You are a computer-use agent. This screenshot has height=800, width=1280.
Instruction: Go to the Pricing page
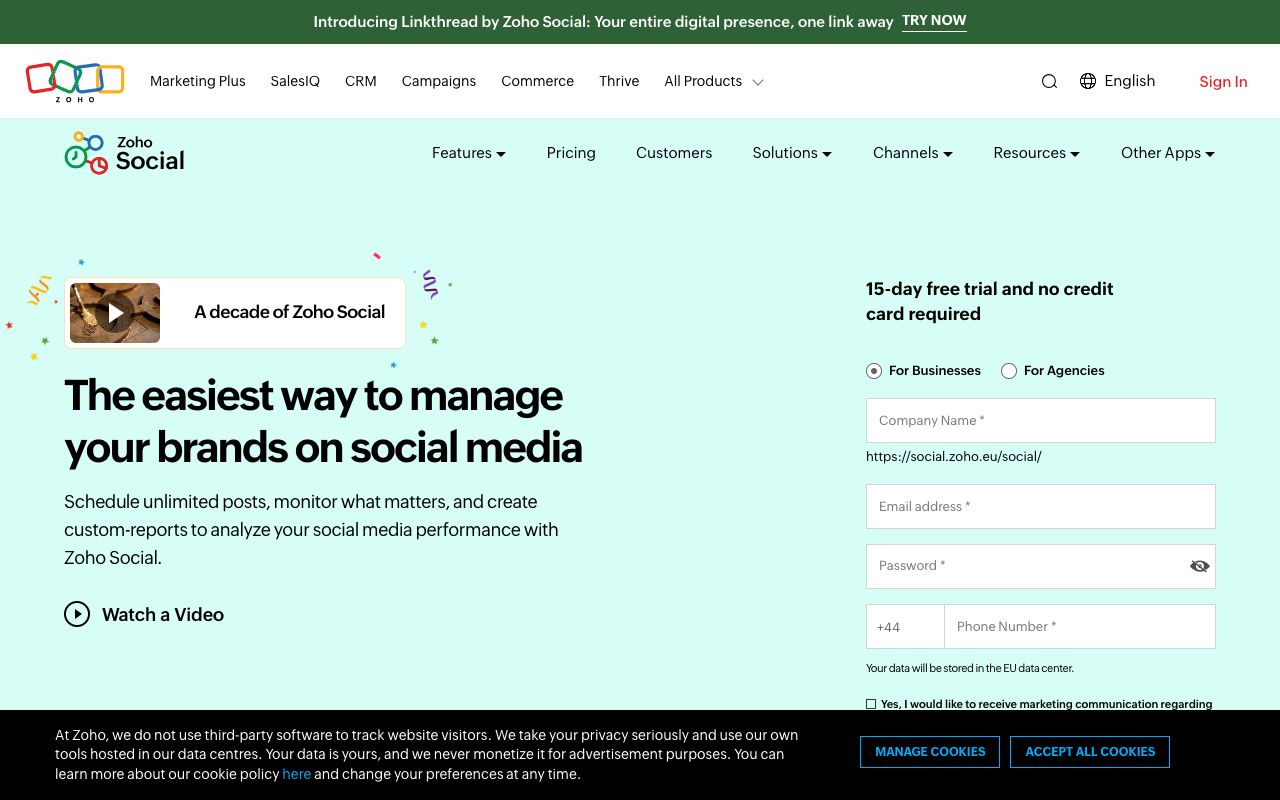(571, 153)
